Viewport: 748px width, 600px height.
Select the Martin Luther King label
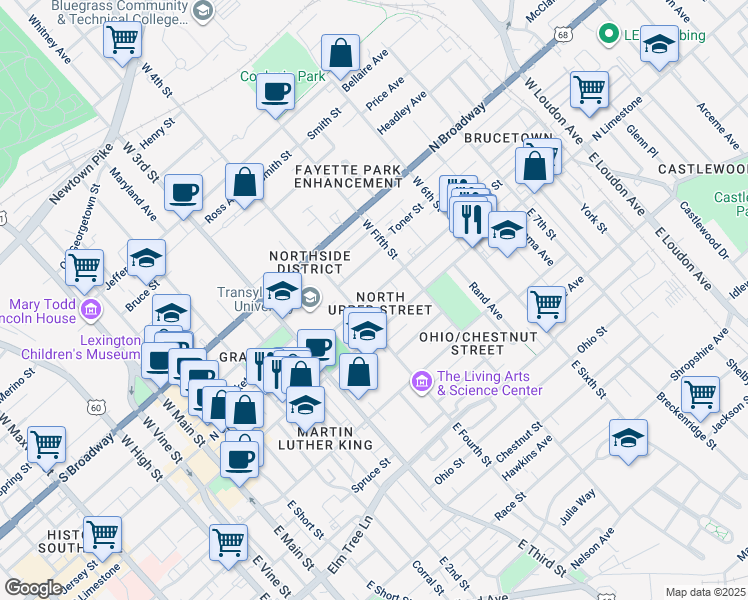tap(325, 438)
